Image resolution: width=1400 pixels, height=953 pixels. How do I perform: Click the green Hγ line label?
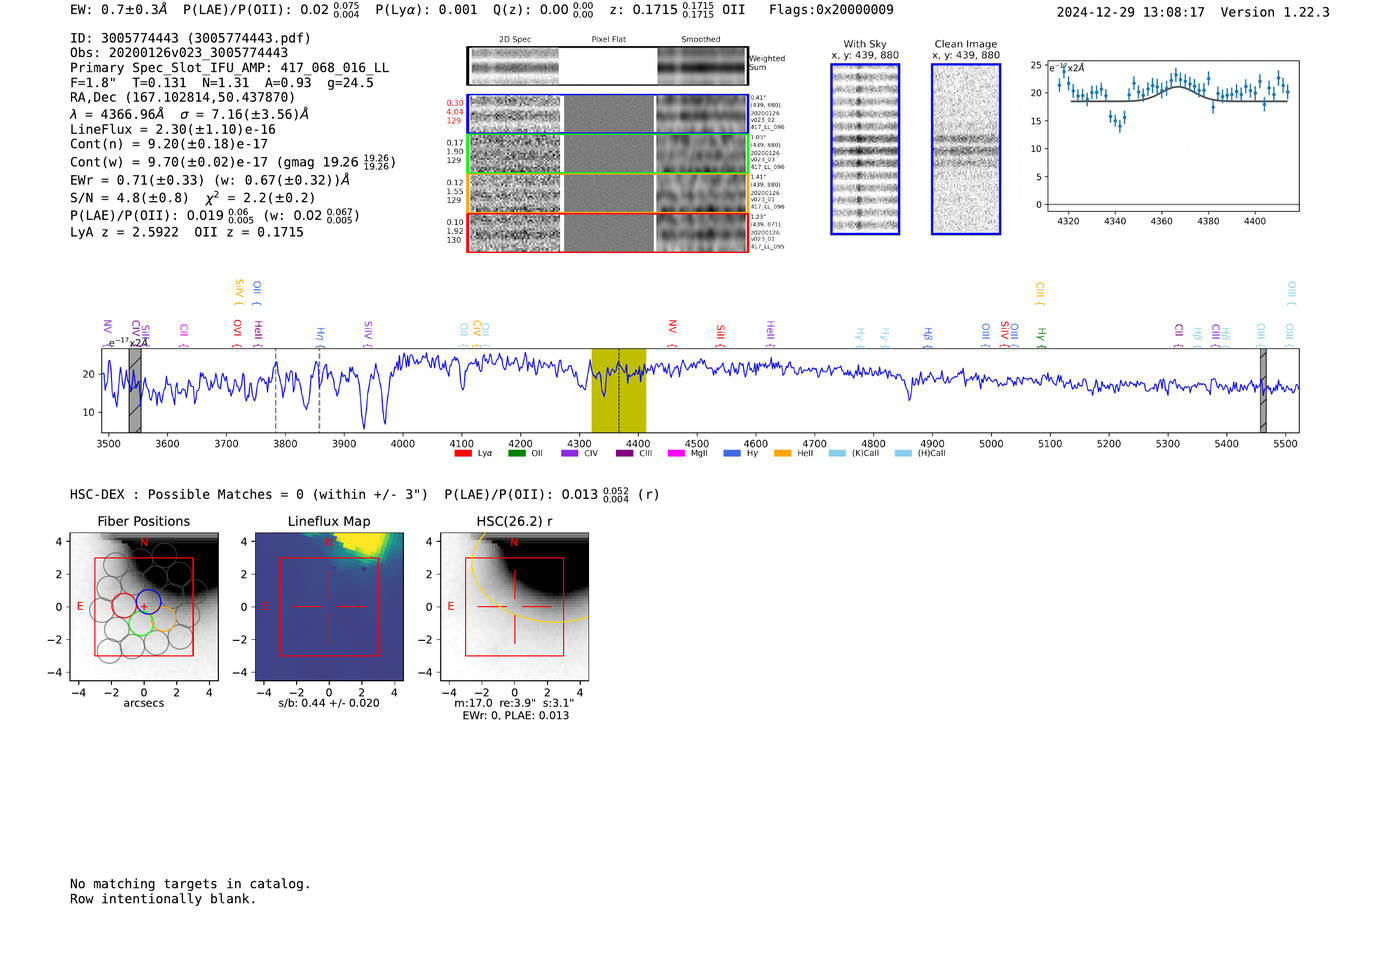pyautogui.click(x=1041, y=335)
